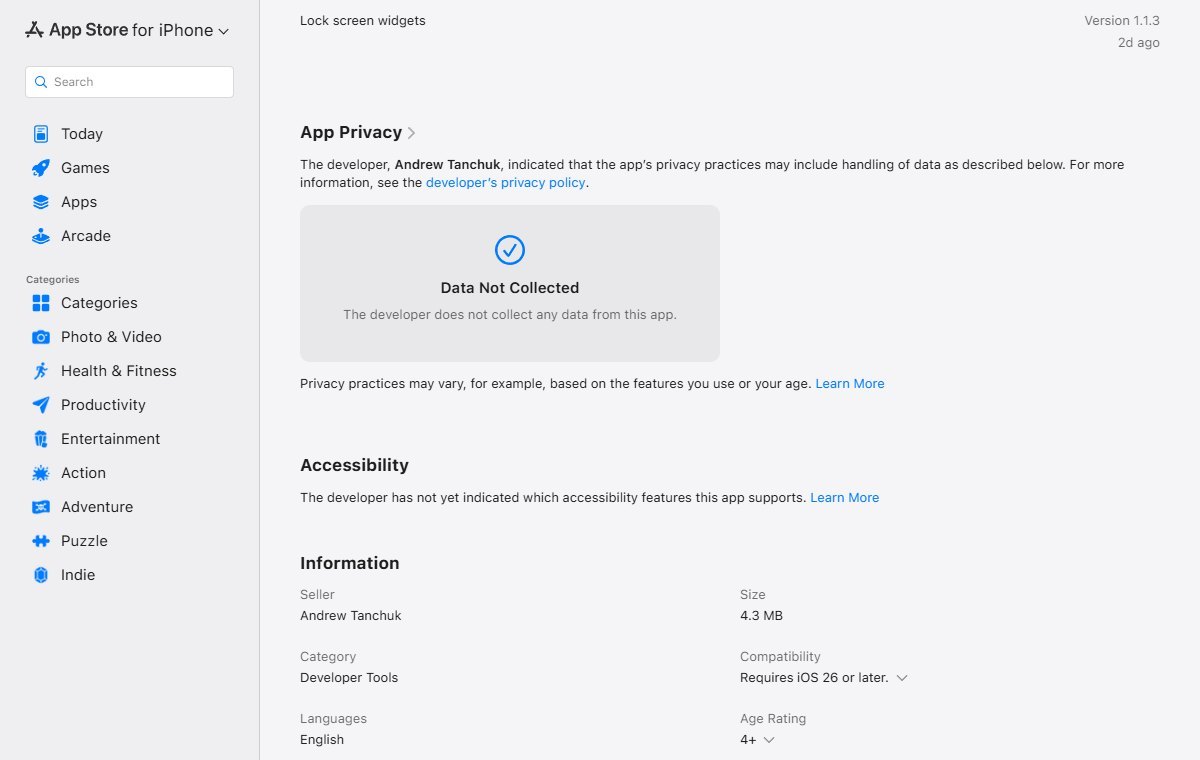This screenshot has height=760, width=1200.
Task: Click the 2d ago release date
Action: (x=1139, y=43)
